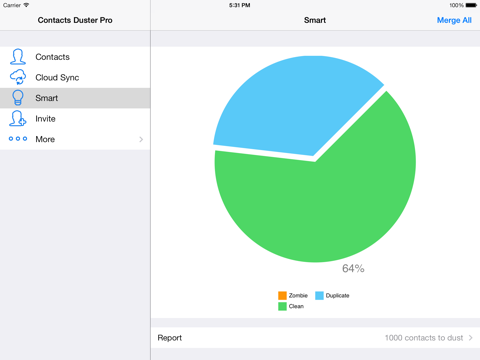Expand the More row chevron
The image size is (480, 360).
tap(141, 139)
